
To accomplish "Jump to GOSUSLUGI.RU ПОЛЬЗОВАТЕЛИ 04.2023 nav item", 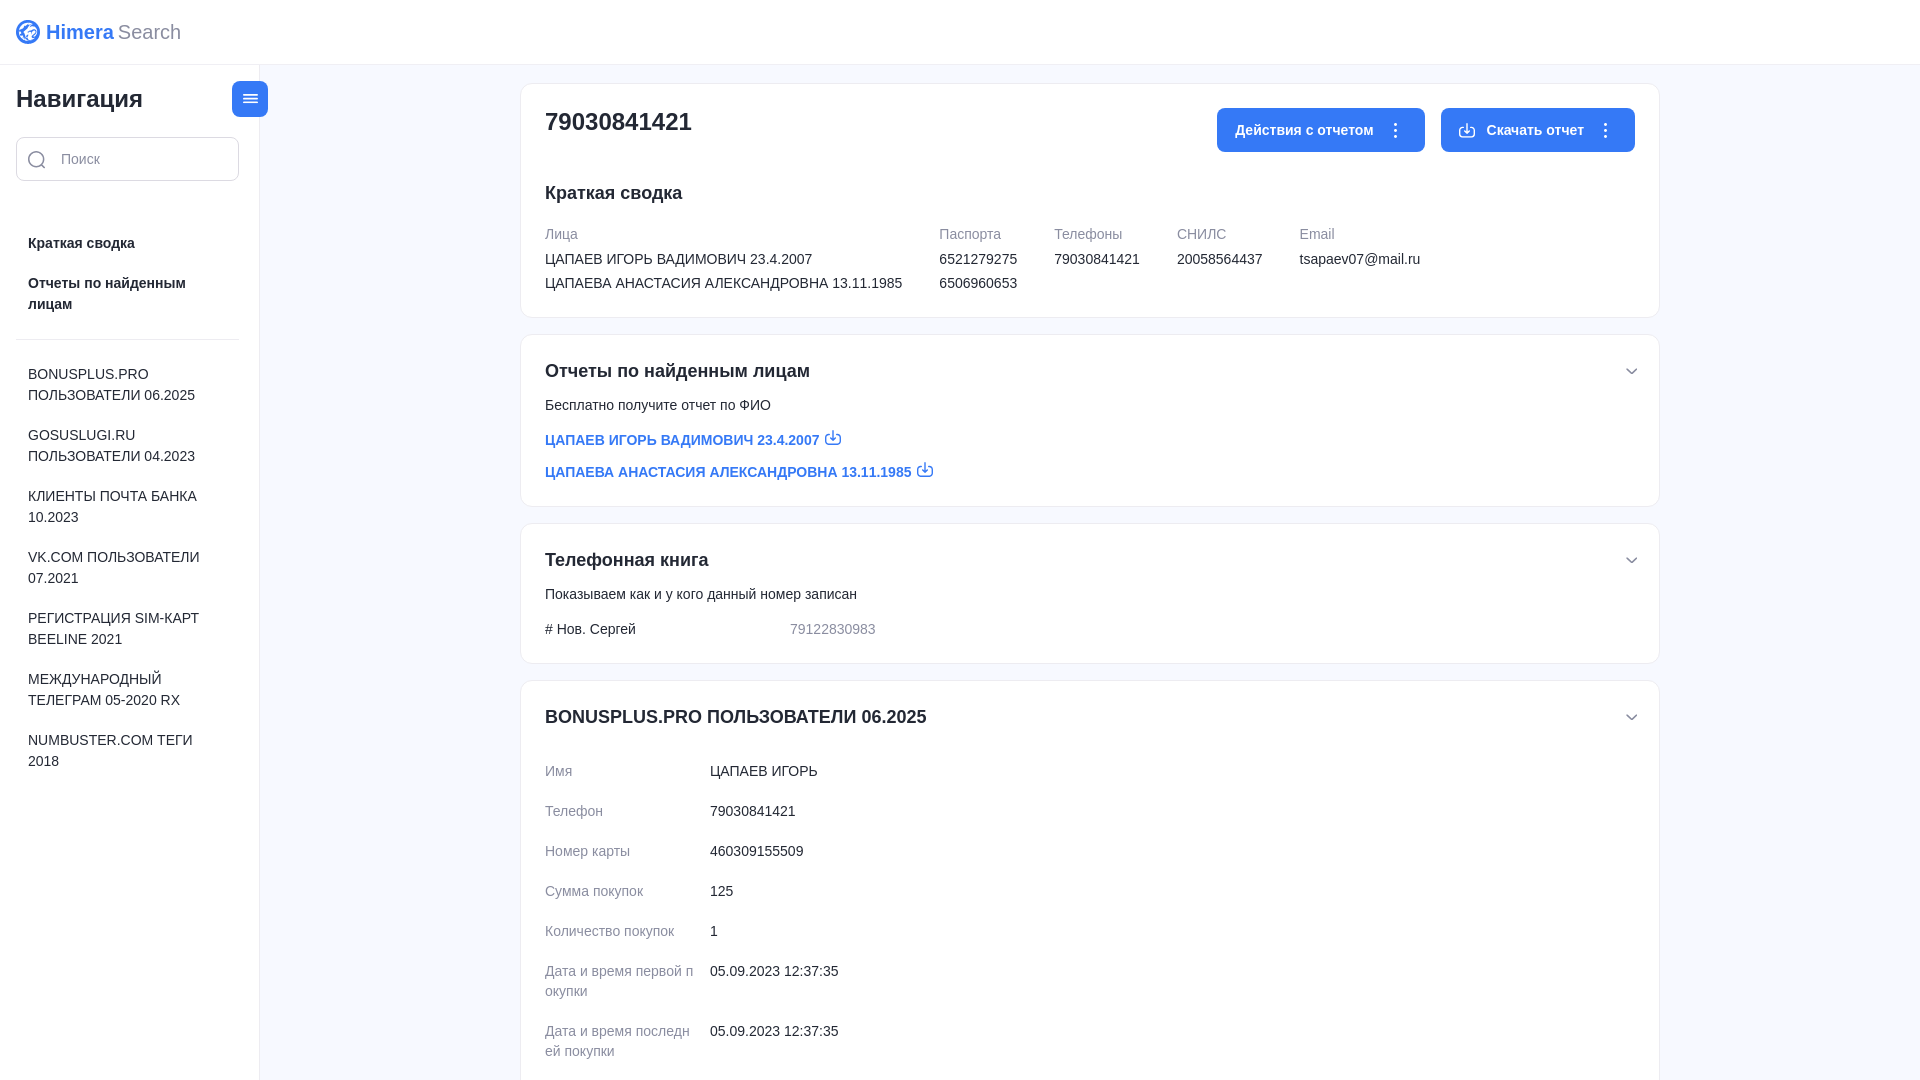I will (x=111, y=445).
